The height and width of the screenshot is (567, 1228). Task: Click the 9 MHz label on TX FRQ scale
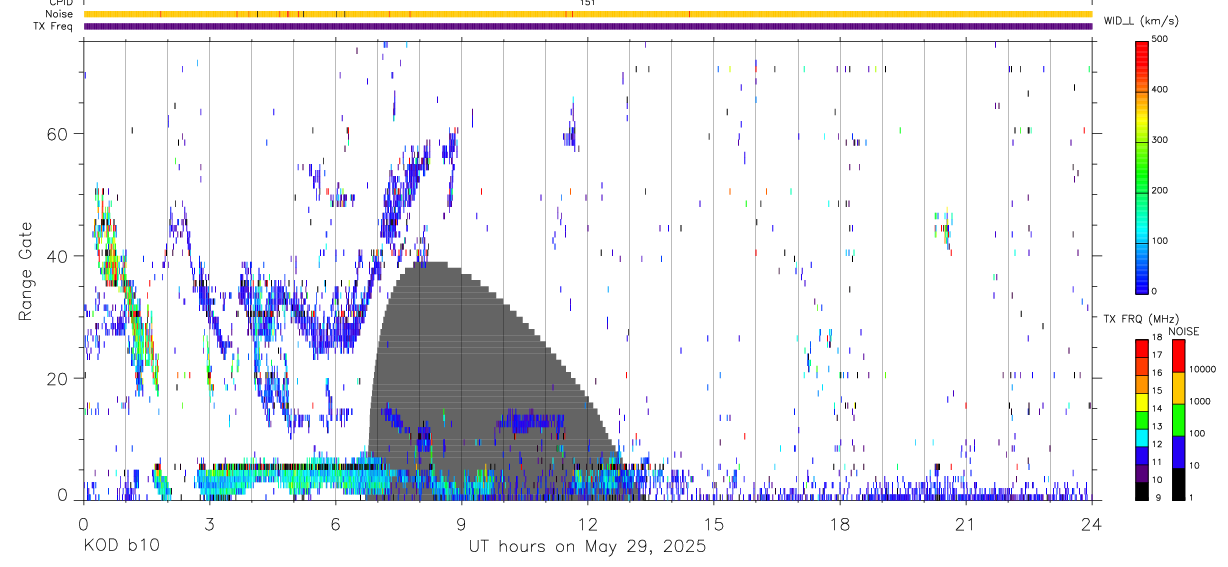tap(1156, 498)
